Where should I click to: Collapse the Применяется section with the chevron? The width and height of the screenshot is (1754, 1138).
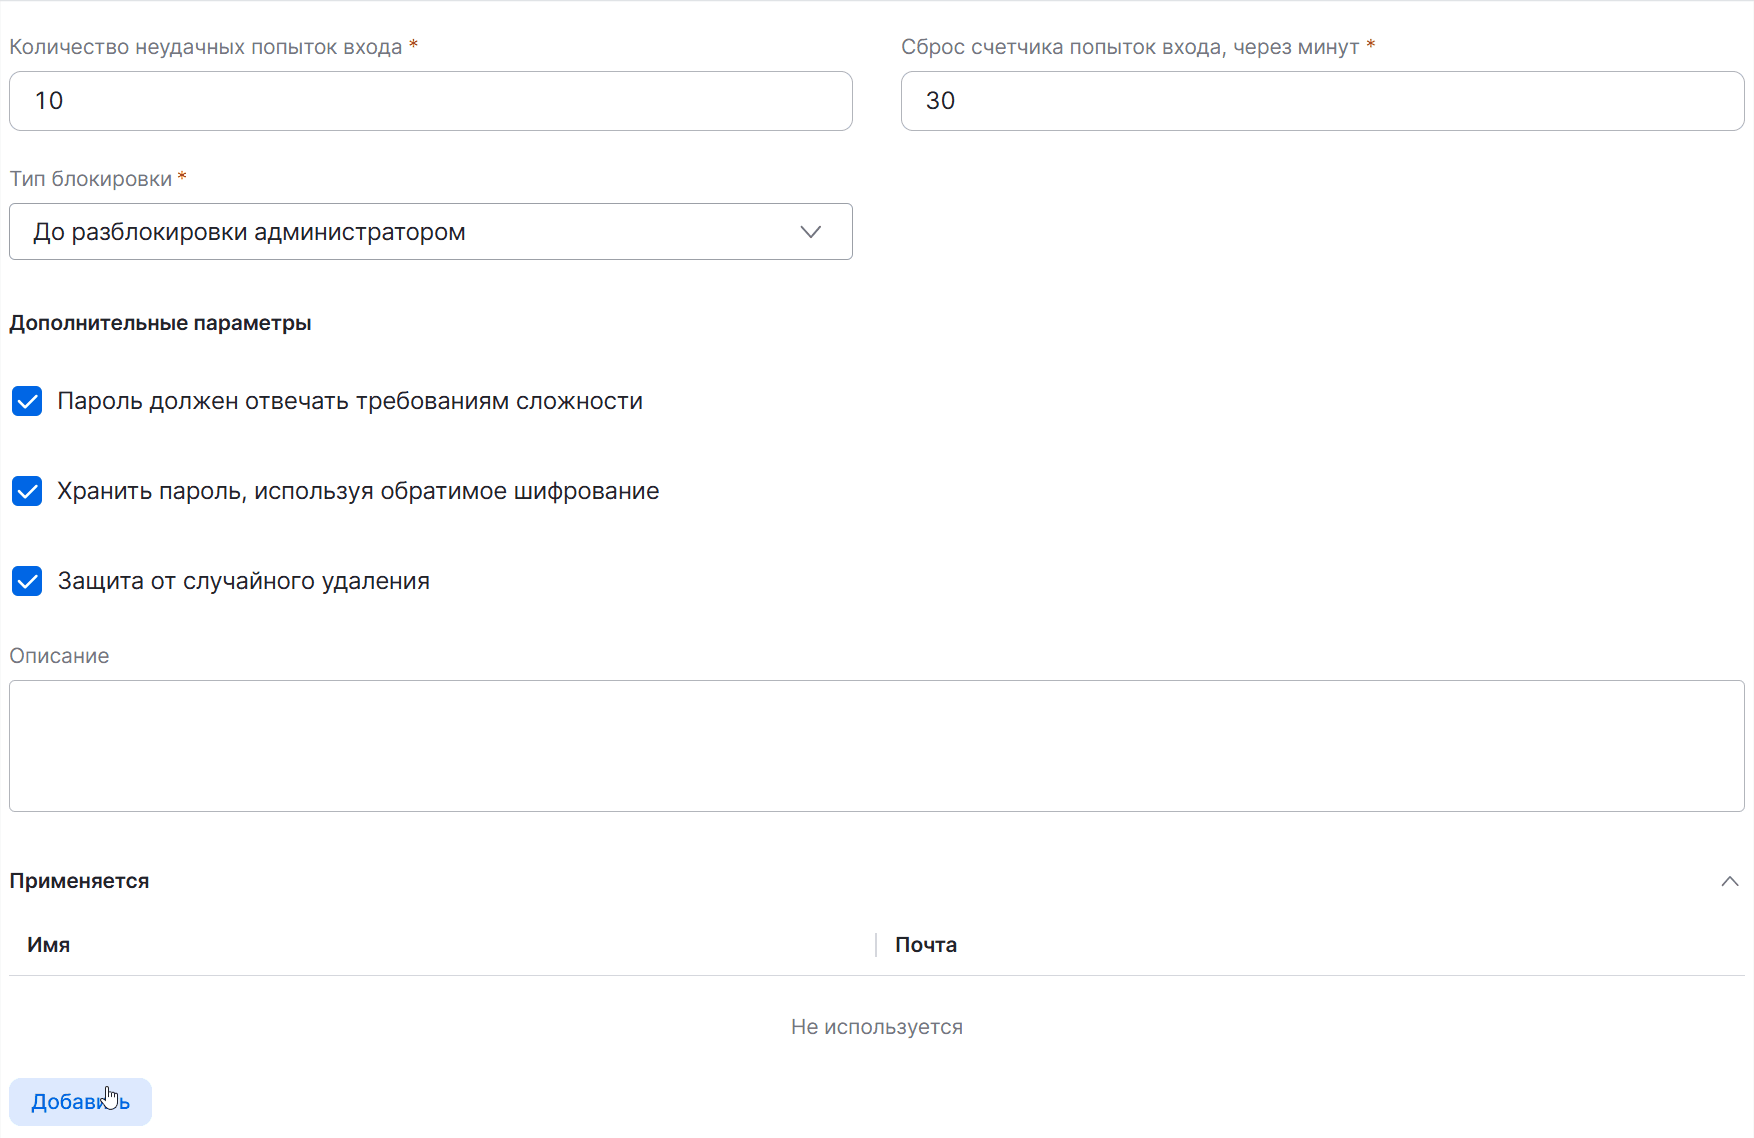[x=1729, y=881]
